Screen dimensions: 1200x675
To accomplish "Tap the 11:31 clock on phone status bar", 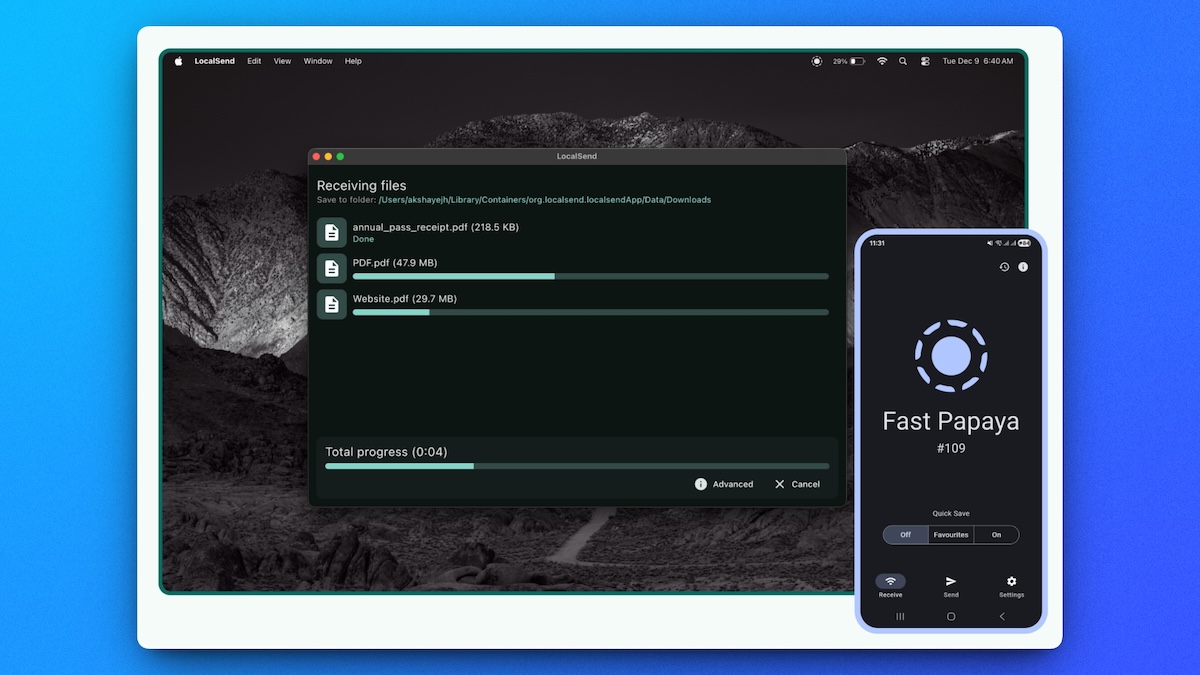I will point(877,243).
